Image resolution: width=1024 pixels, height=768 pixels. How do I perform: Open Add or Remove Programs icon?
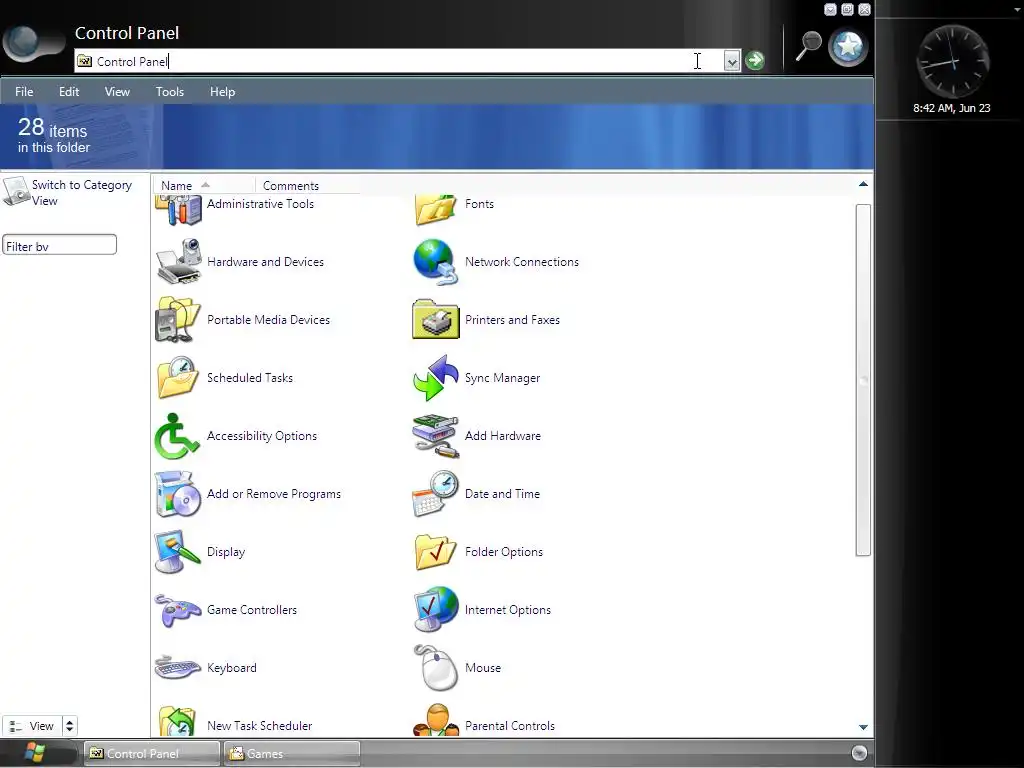point(178,494)
